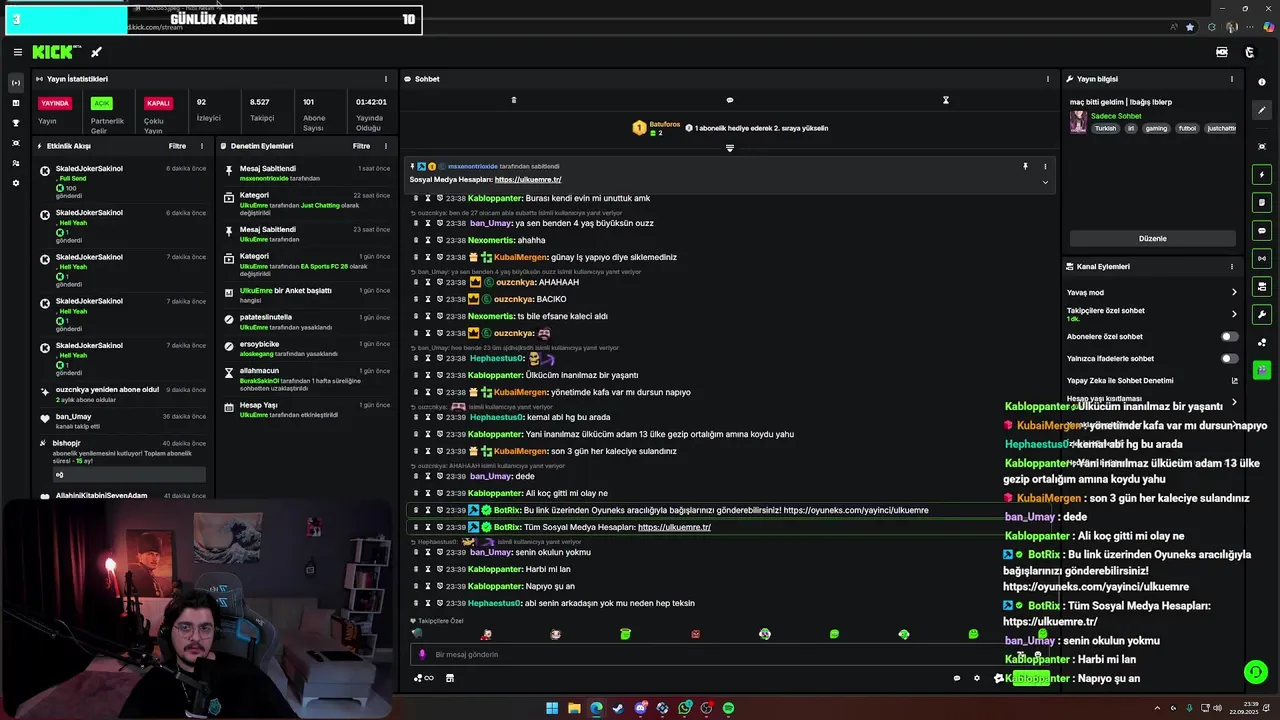Click the green support headset button
The width and height of the screenshot is (1280, 720).
pyautogui.click(x=1254, y=671)
